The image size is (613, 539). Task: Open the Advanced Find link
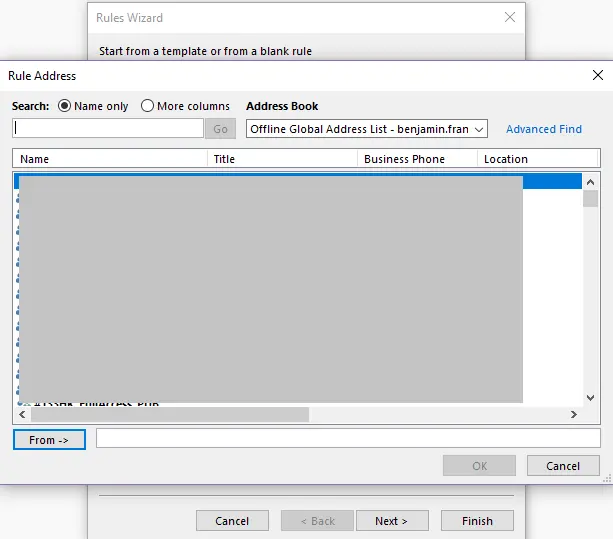click(x=544, y=129)
